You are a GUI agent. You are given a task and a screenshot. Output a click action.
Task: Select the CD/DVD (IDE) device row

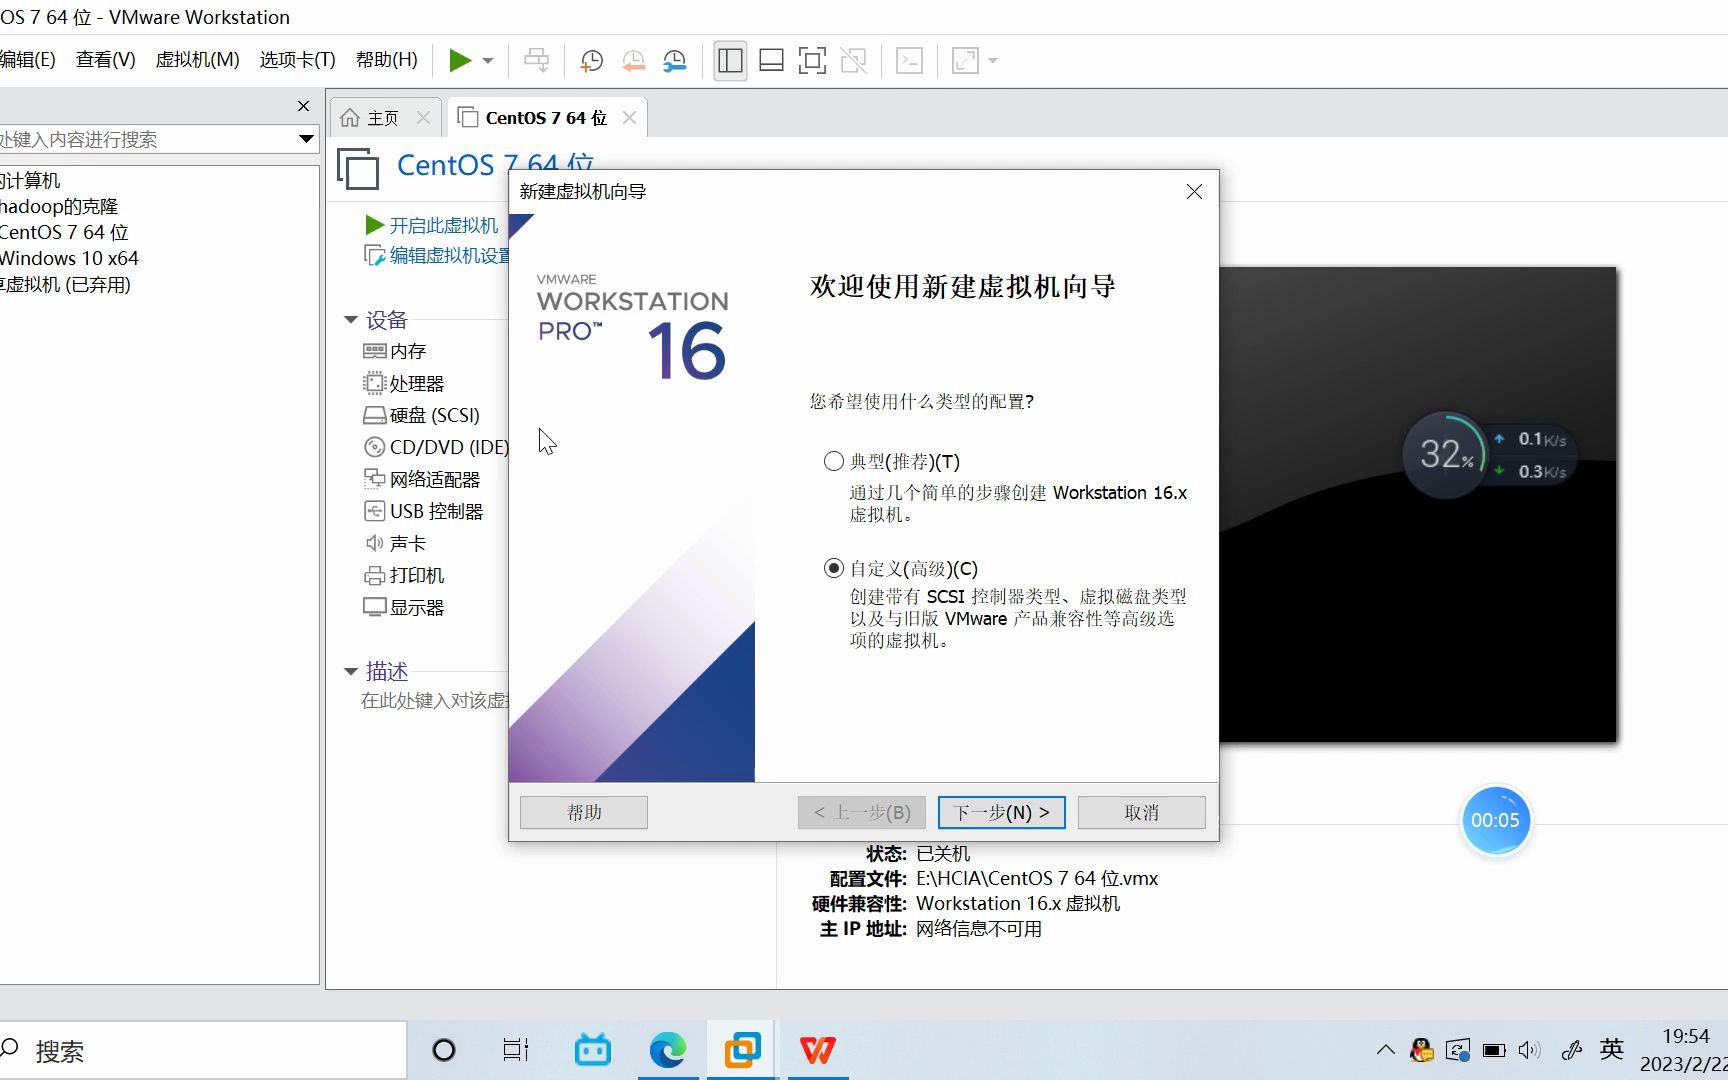pyautogui.click(x=436, y=448)
